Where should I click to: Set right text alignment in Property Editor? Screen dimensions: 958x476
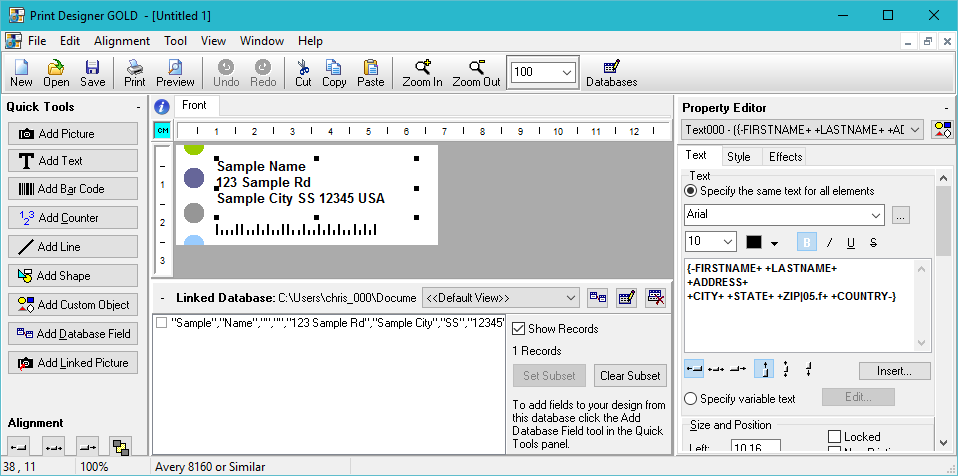[738, 368]
